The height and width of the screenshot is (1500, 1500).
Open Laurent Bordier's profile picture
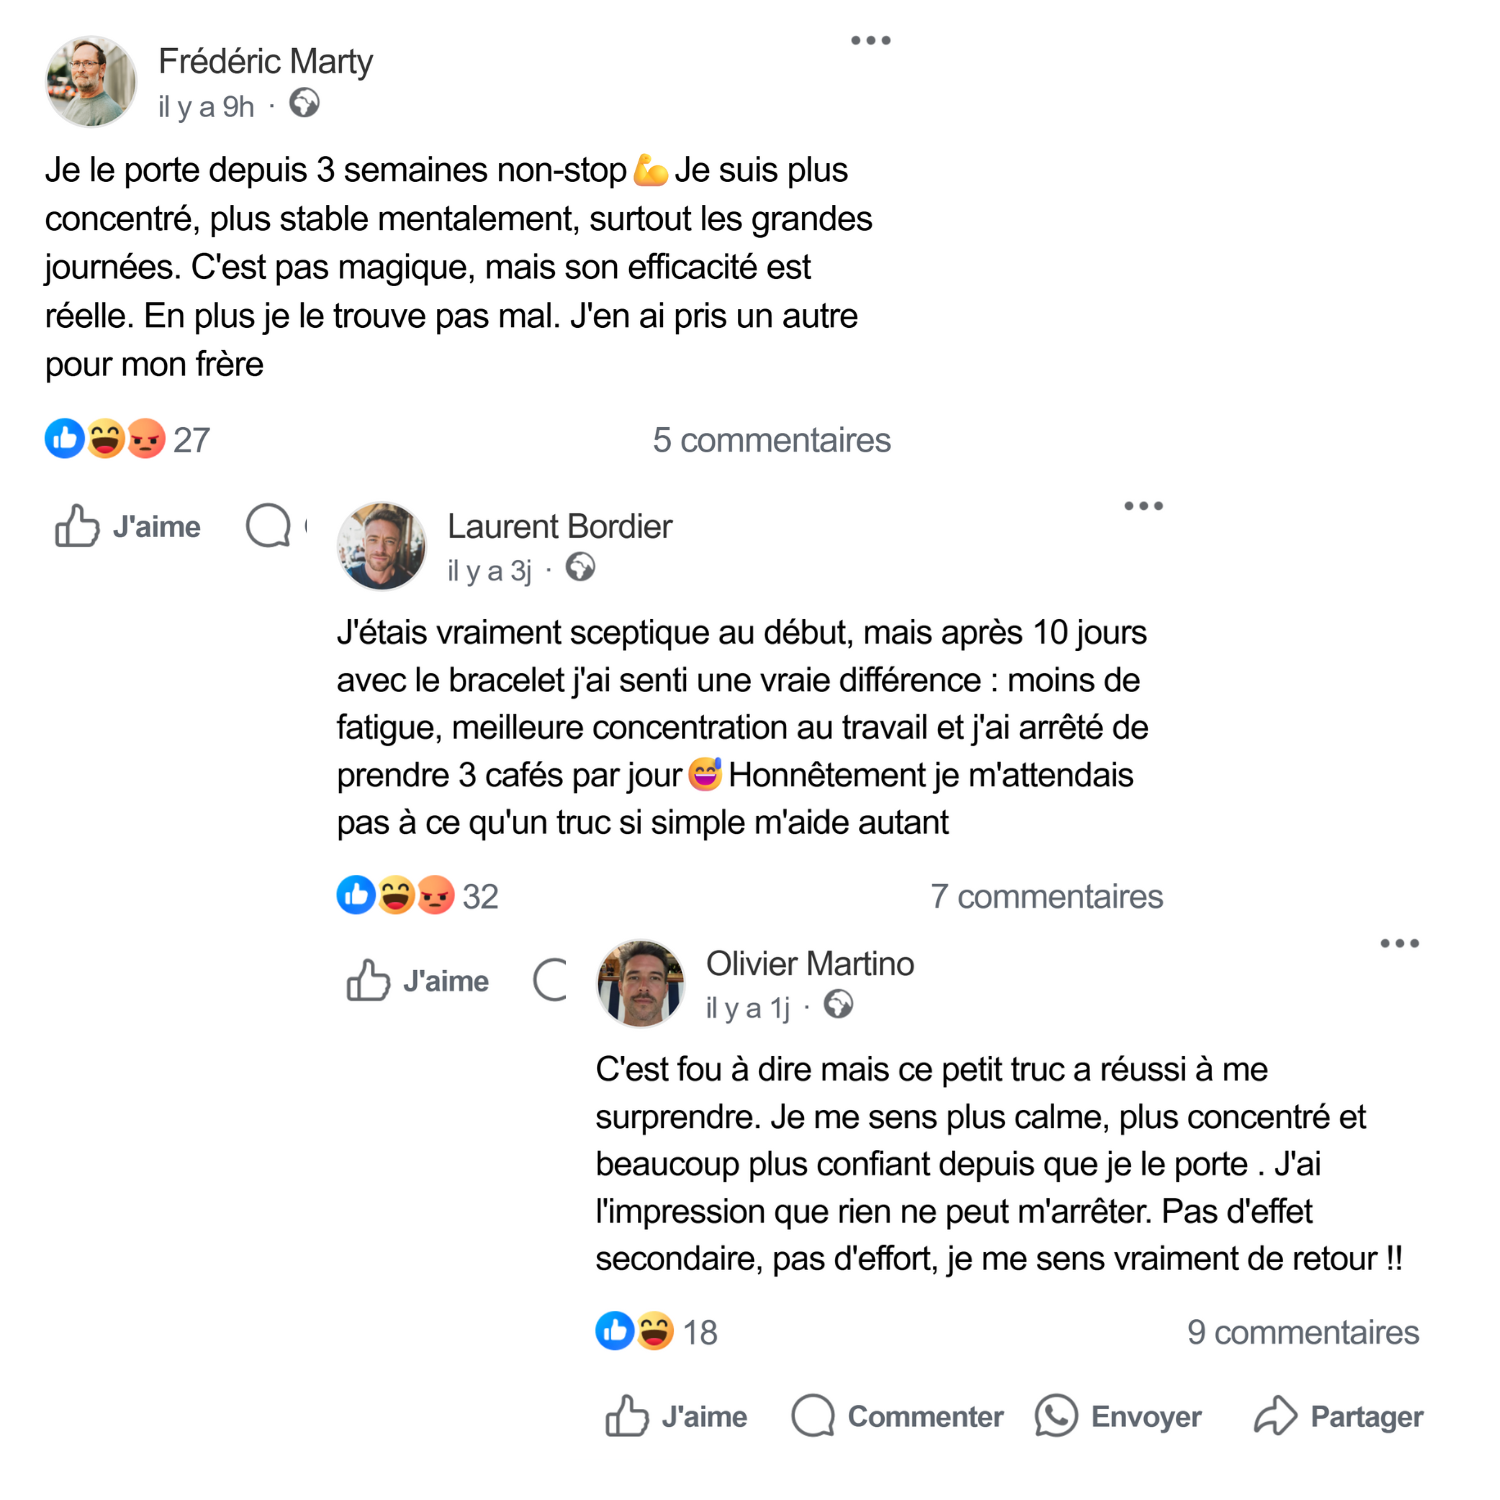click(381, 546)
